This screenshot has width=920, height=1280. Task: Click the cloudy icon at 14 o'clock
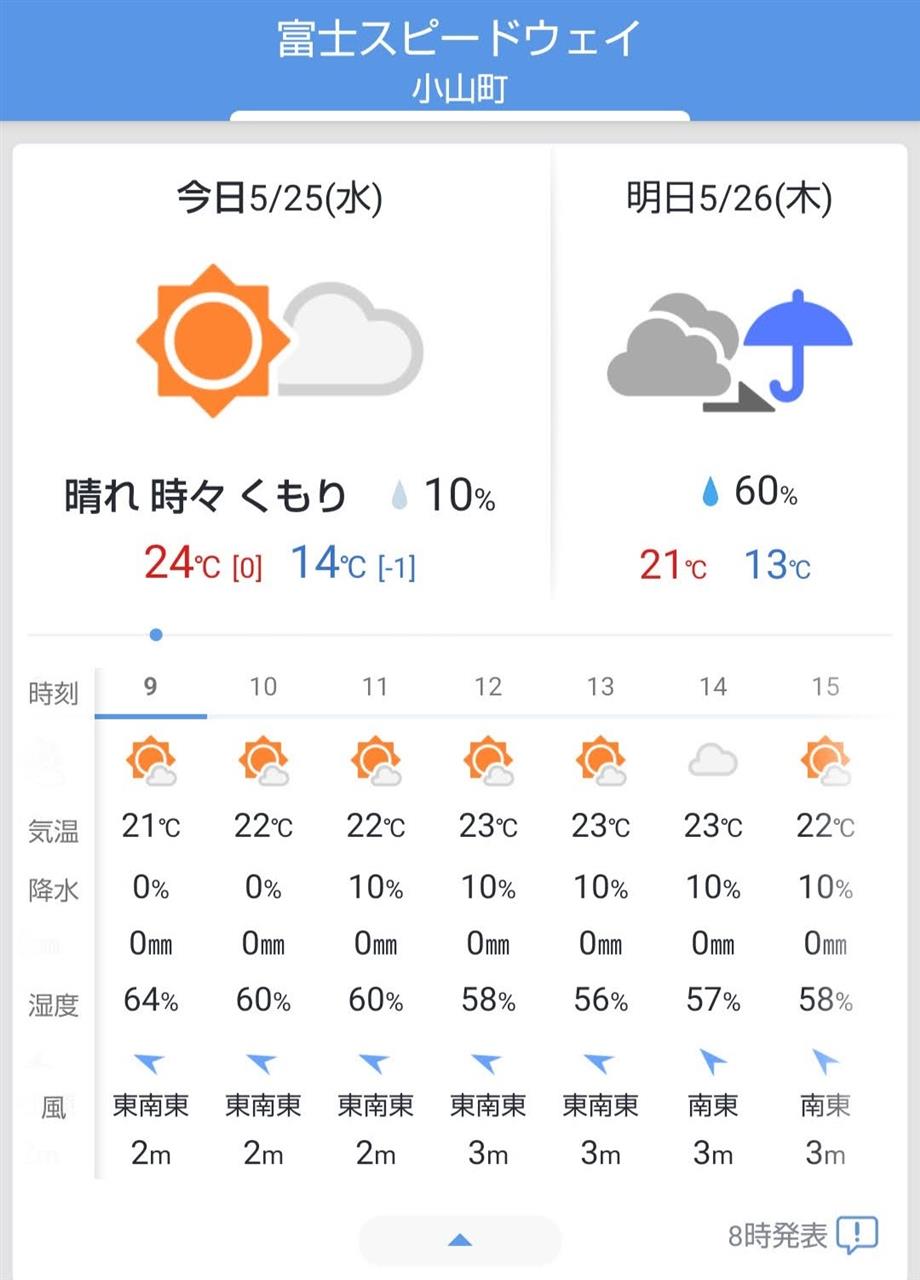click(713, 762)
